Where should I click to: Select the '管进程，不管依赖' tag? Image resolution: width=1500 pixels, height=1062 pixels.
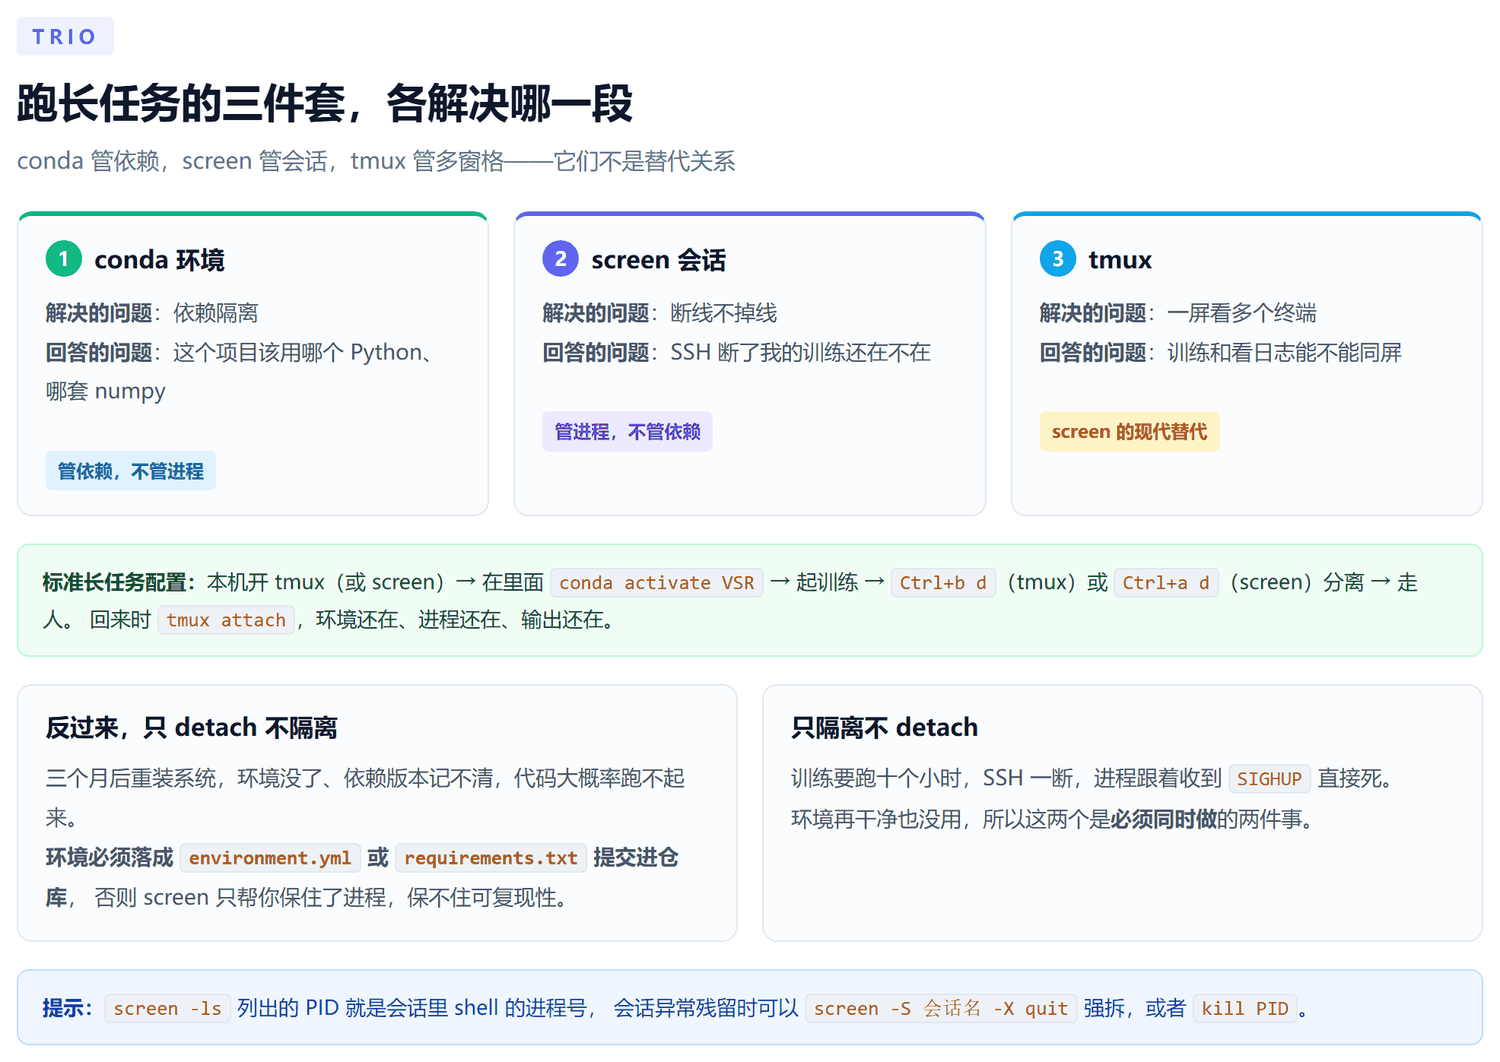(x=628, y=432)
